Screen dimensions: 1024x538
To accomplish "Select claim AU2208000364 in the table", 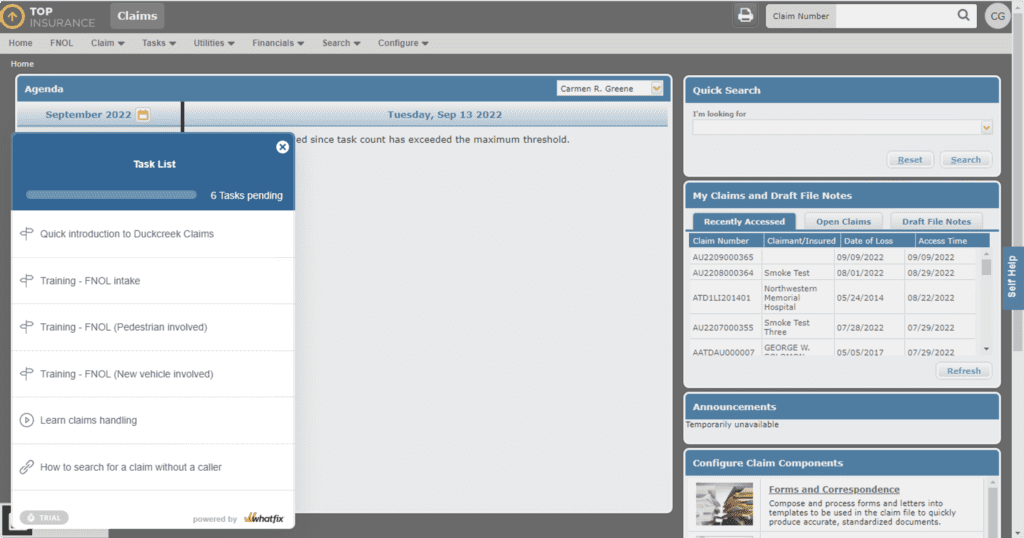I will pos(723,273).
